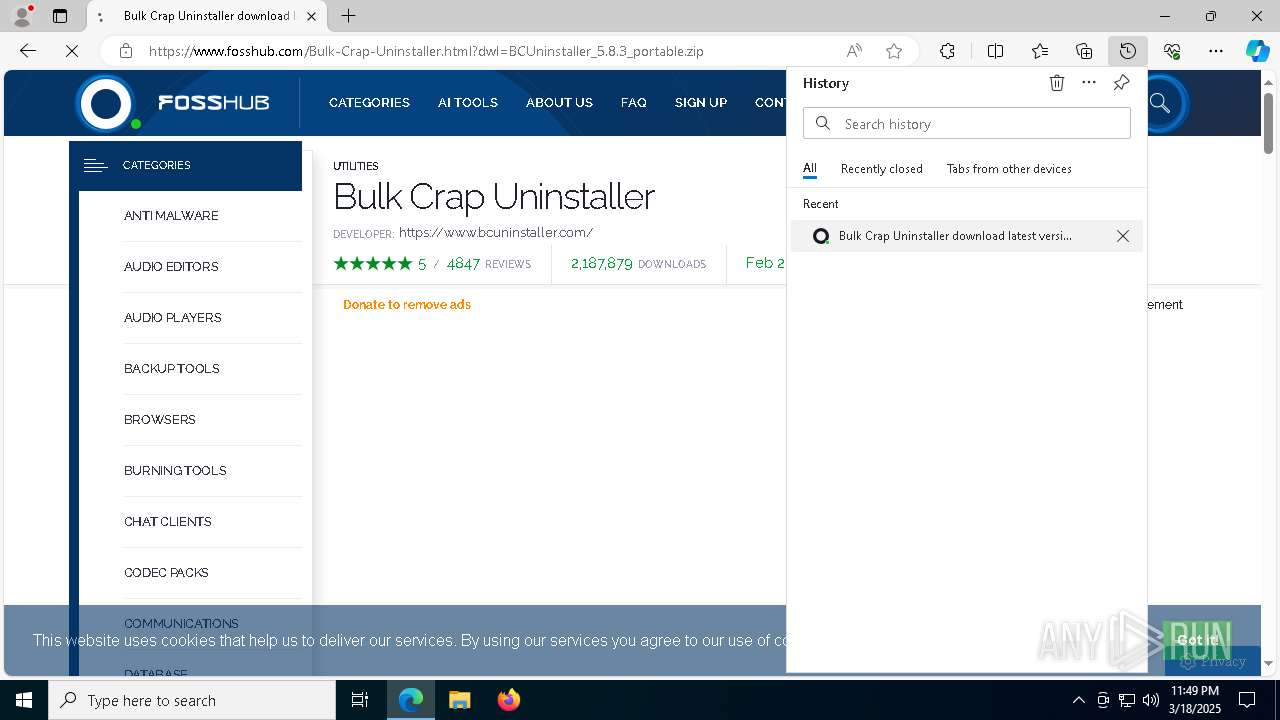Open the volume control tray icon
Viewport: 1280px width, 720px height.
coord(1151,700)
